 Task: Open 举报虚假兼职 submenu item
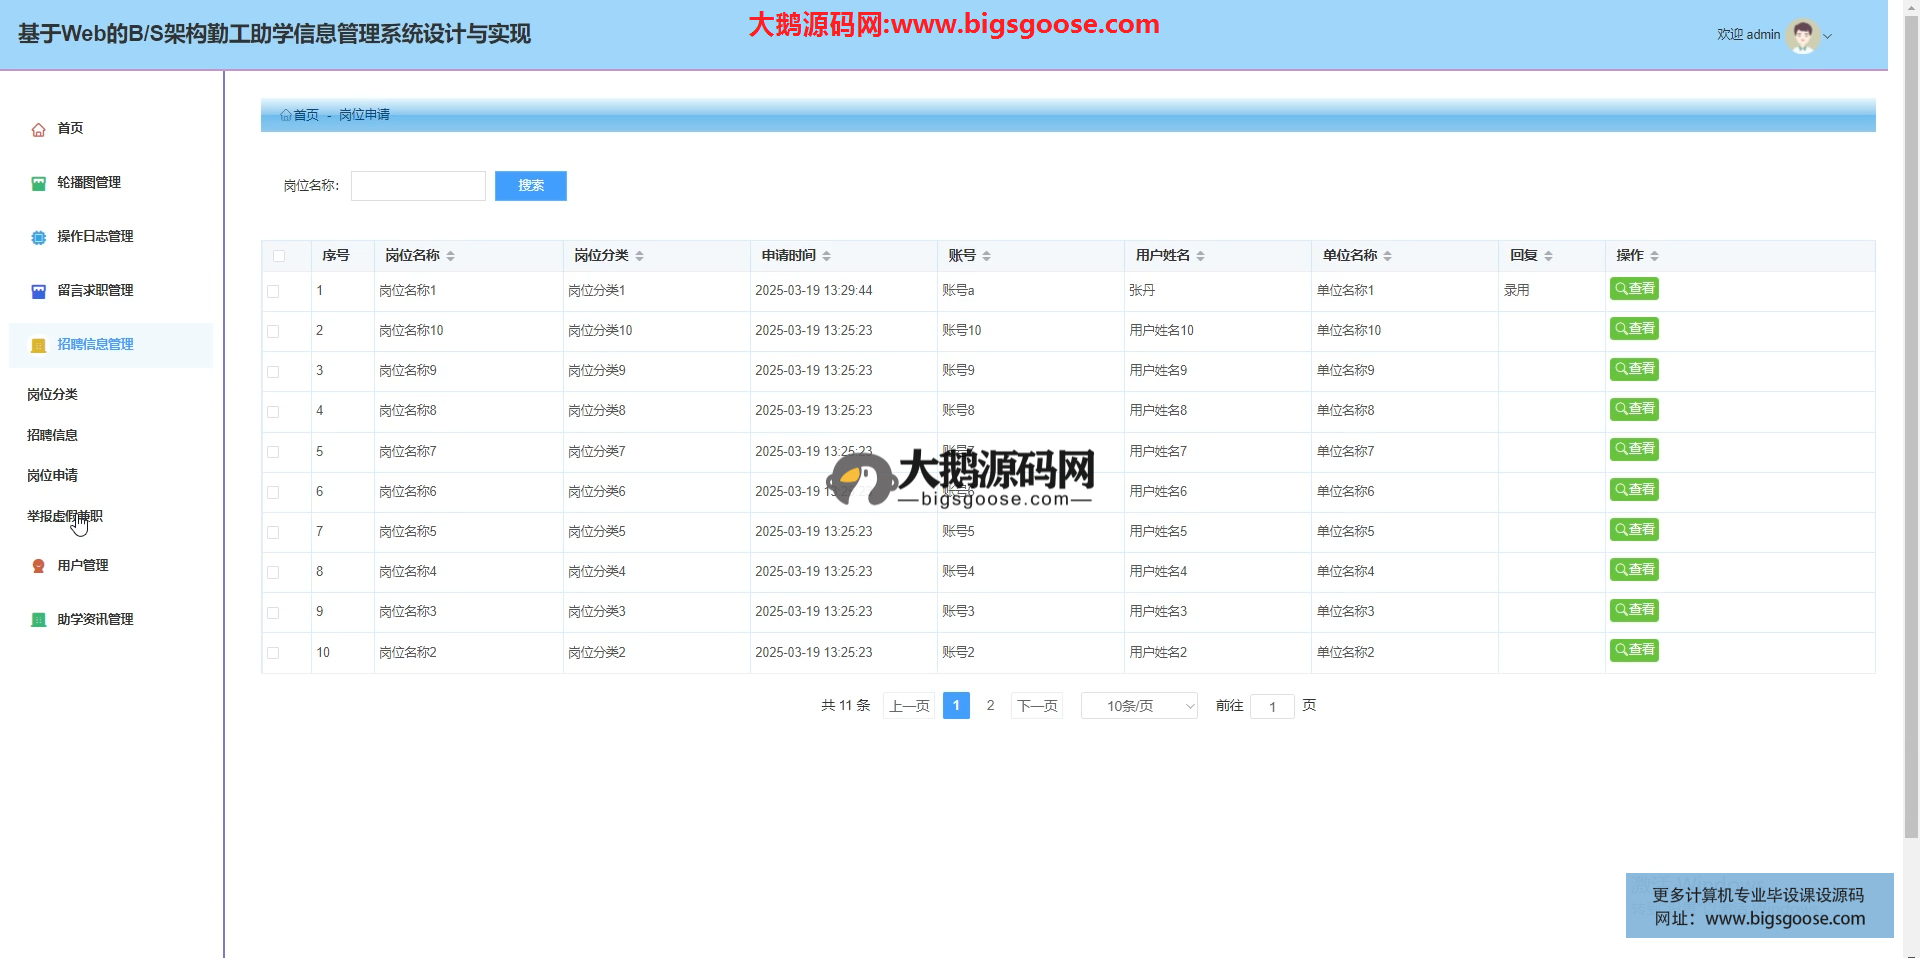coord(65,517)
